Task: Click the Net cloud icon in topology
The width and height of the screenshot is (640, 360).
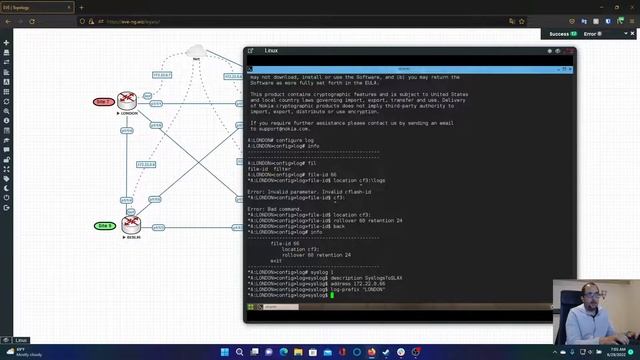Action: click(x=196, y=51)
